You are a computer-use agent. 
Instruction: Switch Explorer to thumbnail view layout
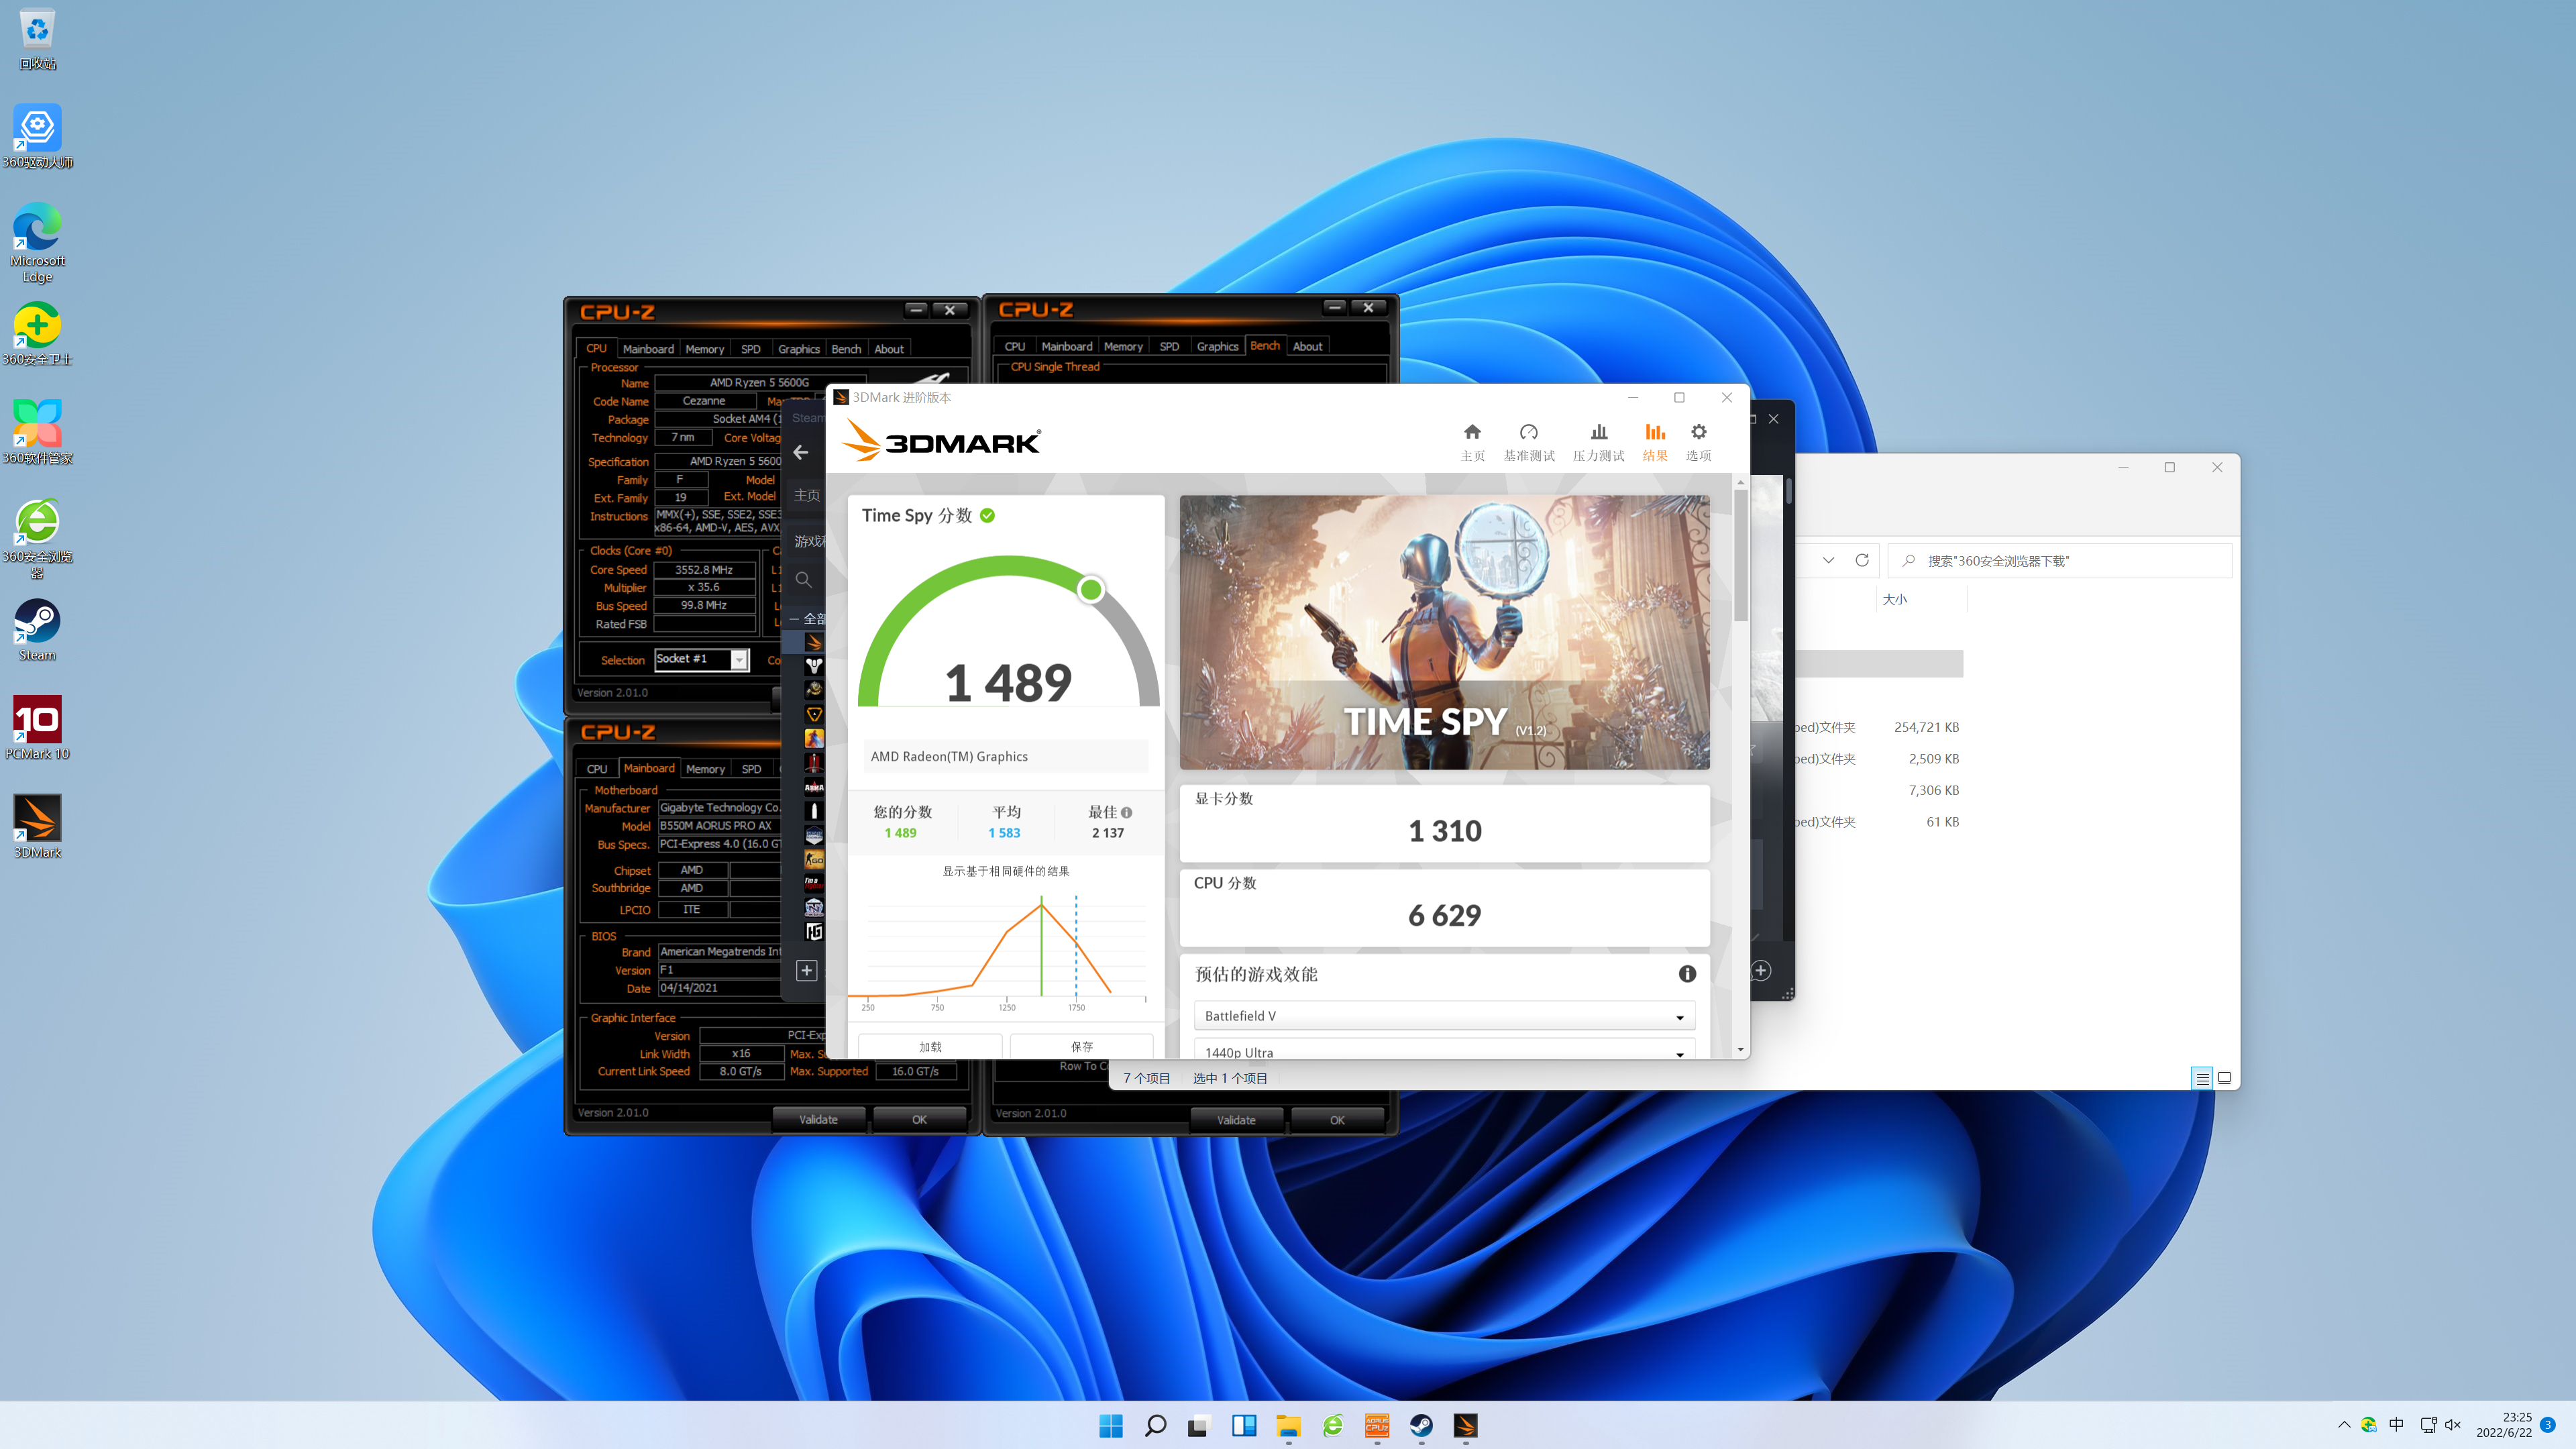tap(2225, 1078)
